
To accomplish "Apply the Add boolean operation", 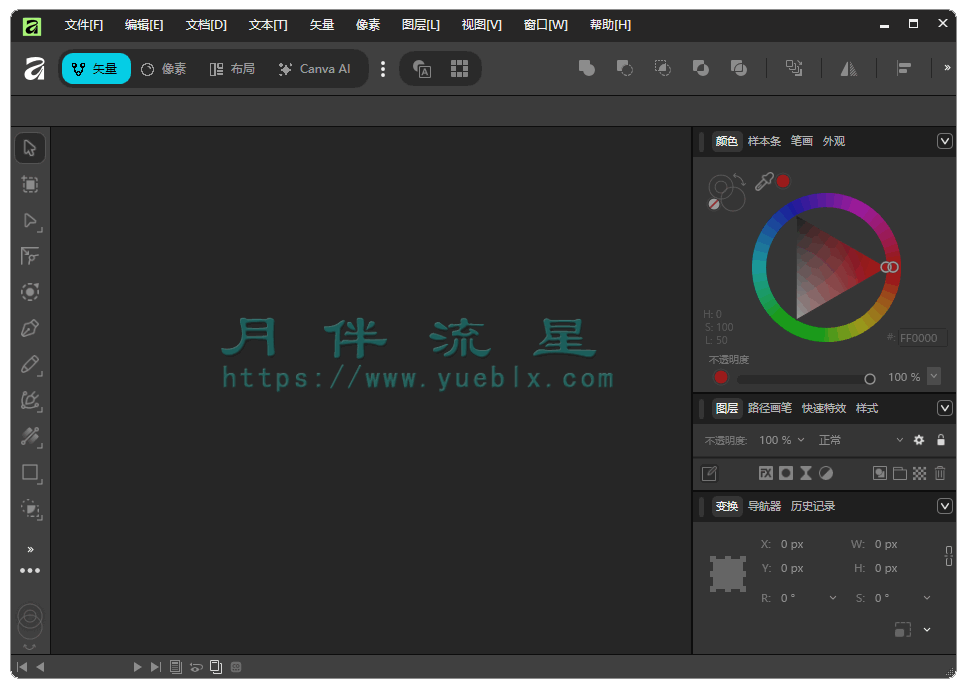I will (x=587, y=68).
